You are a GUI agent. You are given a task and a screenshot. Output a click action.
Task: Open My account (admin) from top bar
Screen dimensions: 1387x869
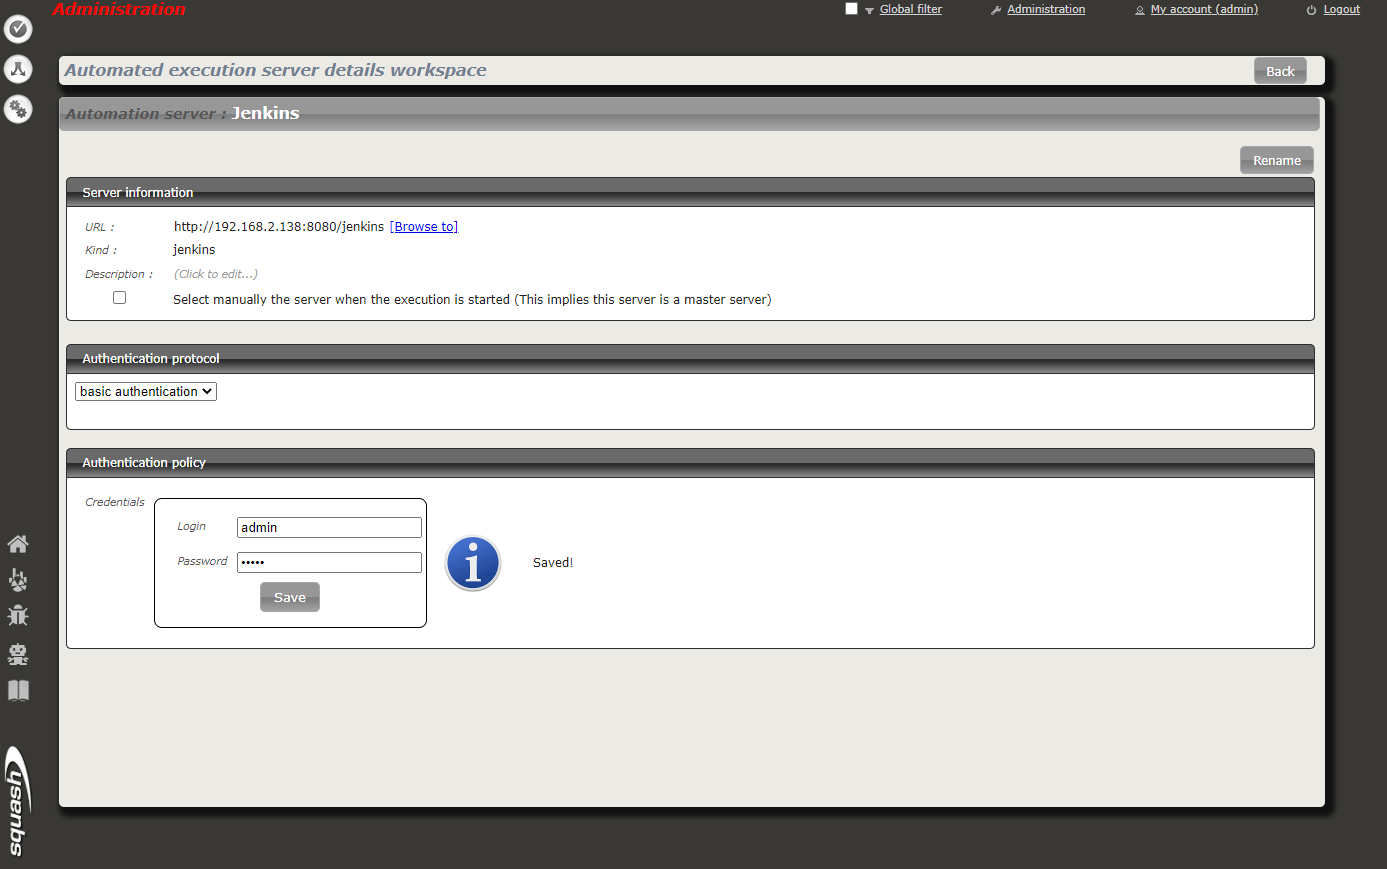(x=1203, y=9)
